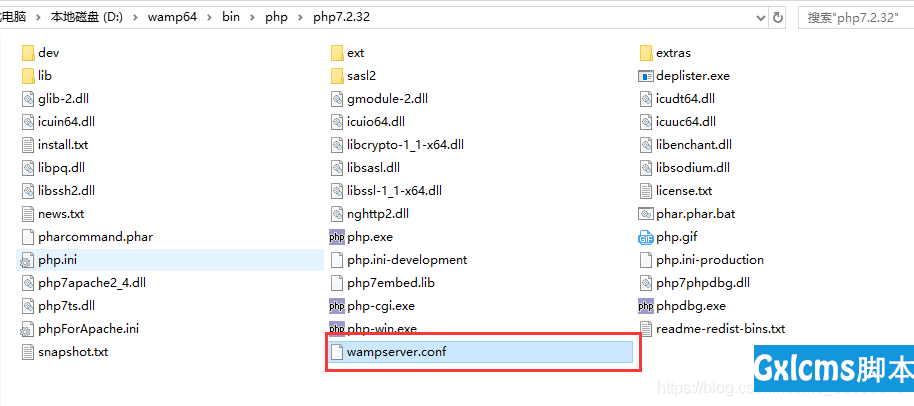The image size is (914, 406).
Task: Click the phpdbg.exe application icon
Action: click(646, 306)
